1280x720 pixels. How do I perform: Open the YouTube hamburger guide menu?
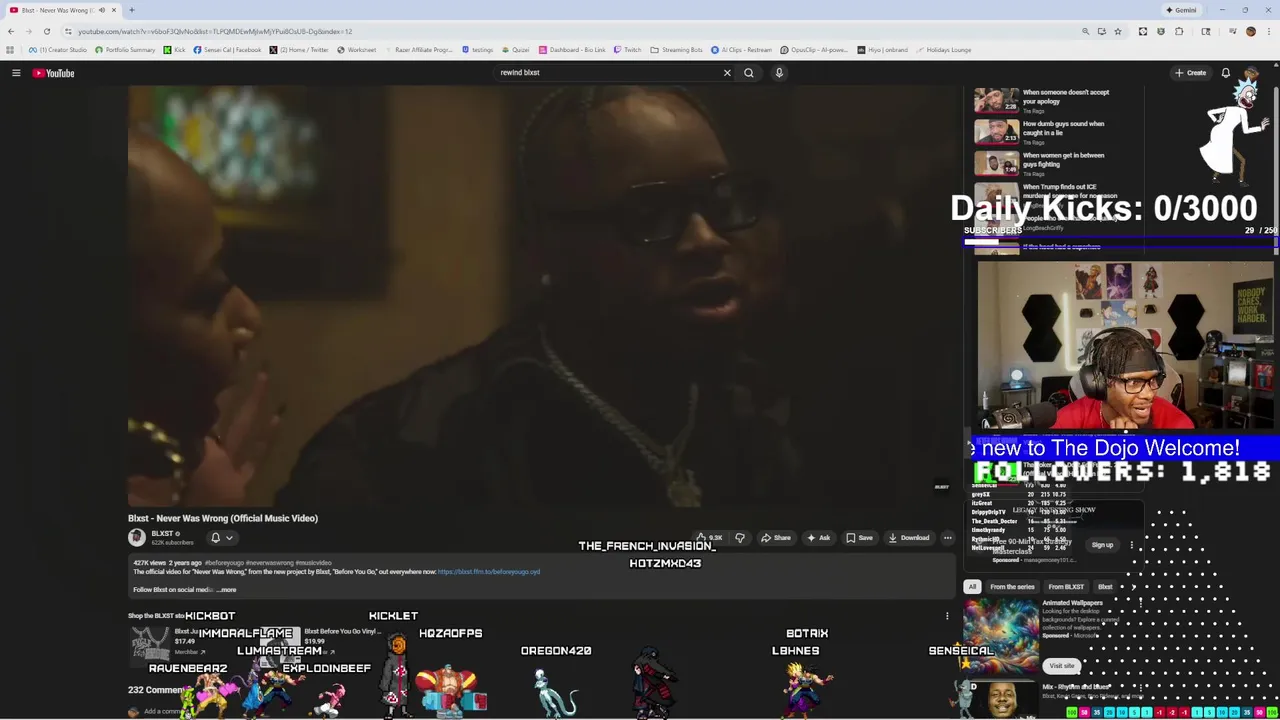[x=16, y=73]
